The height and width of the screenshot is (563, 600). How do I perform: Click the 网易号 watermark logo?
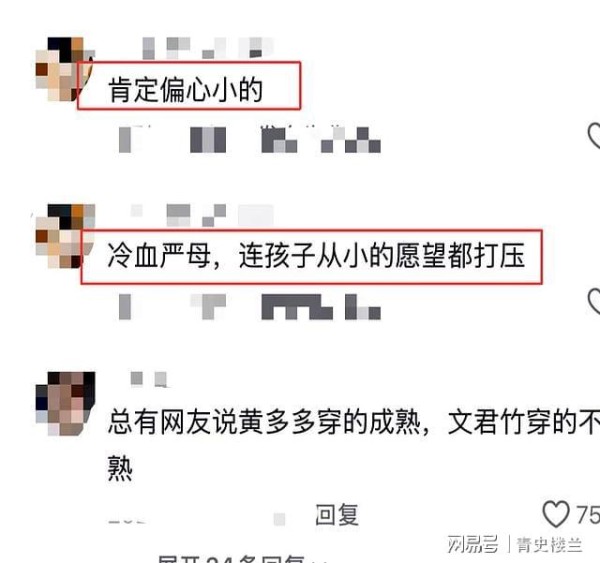point(473,544)
